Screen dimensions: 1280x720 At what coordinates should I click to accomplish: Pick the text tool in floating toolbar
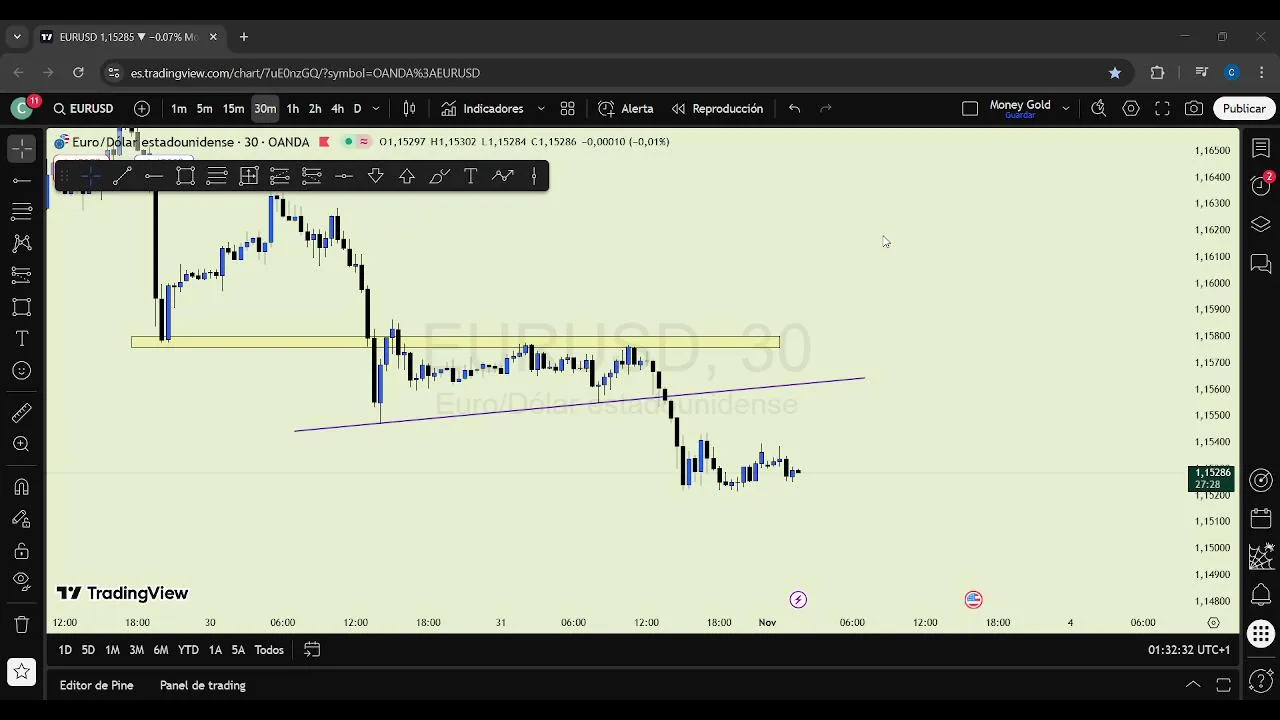[x=471, y=177]
